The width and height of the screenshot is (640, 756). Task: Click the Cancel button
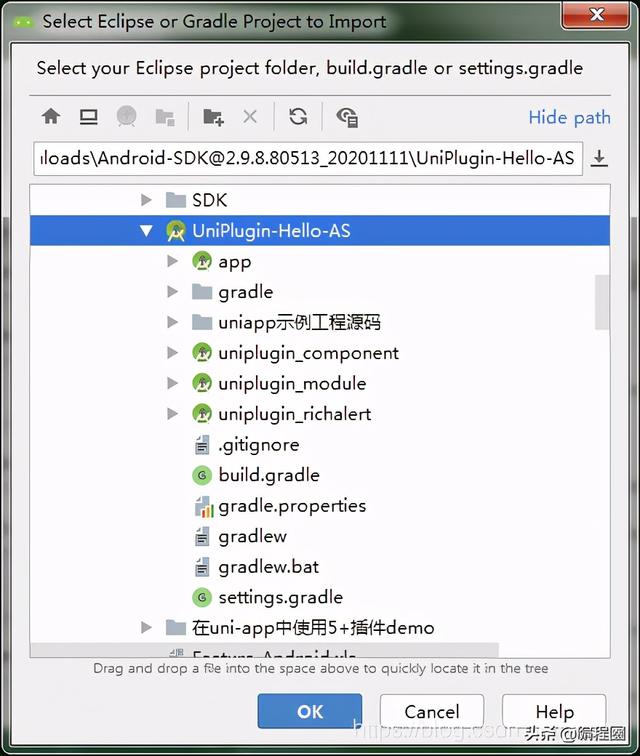(x=432, y=711)
